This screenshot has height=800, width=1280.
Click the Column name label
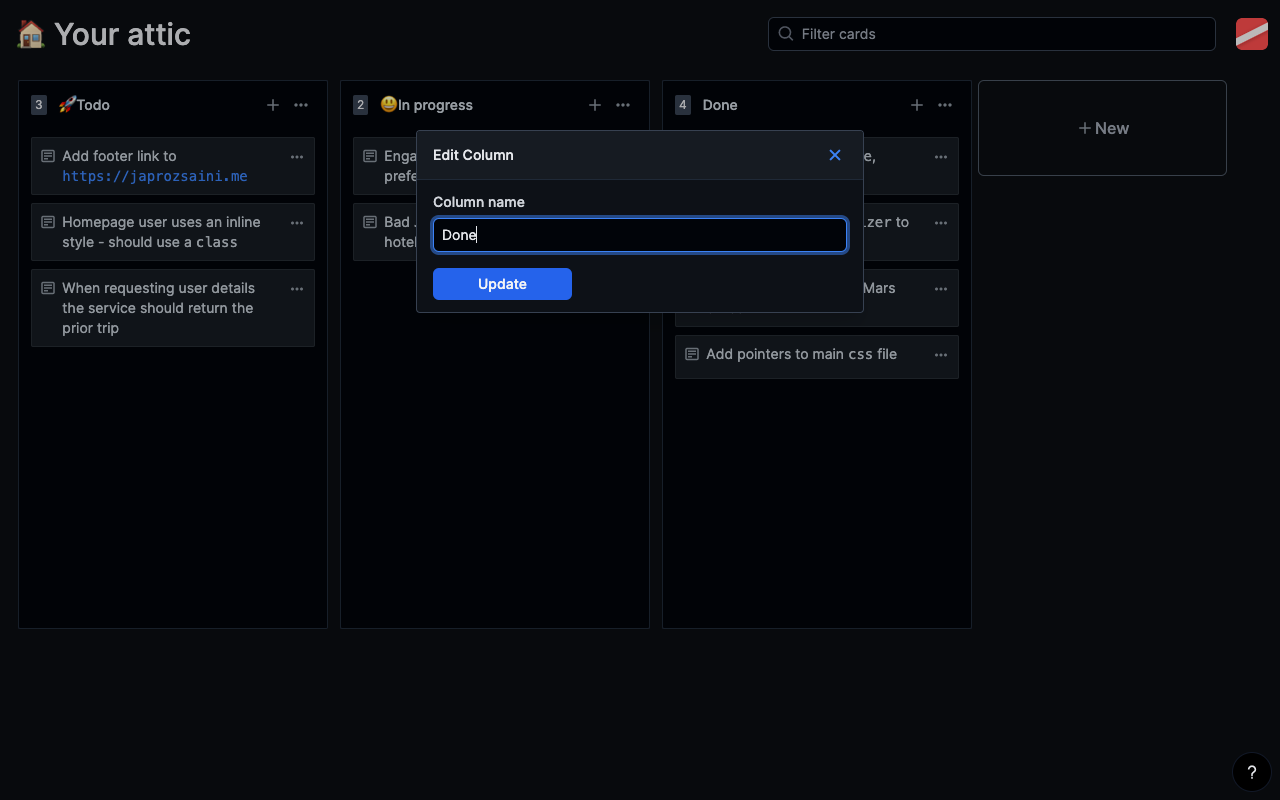click(479, 202)
